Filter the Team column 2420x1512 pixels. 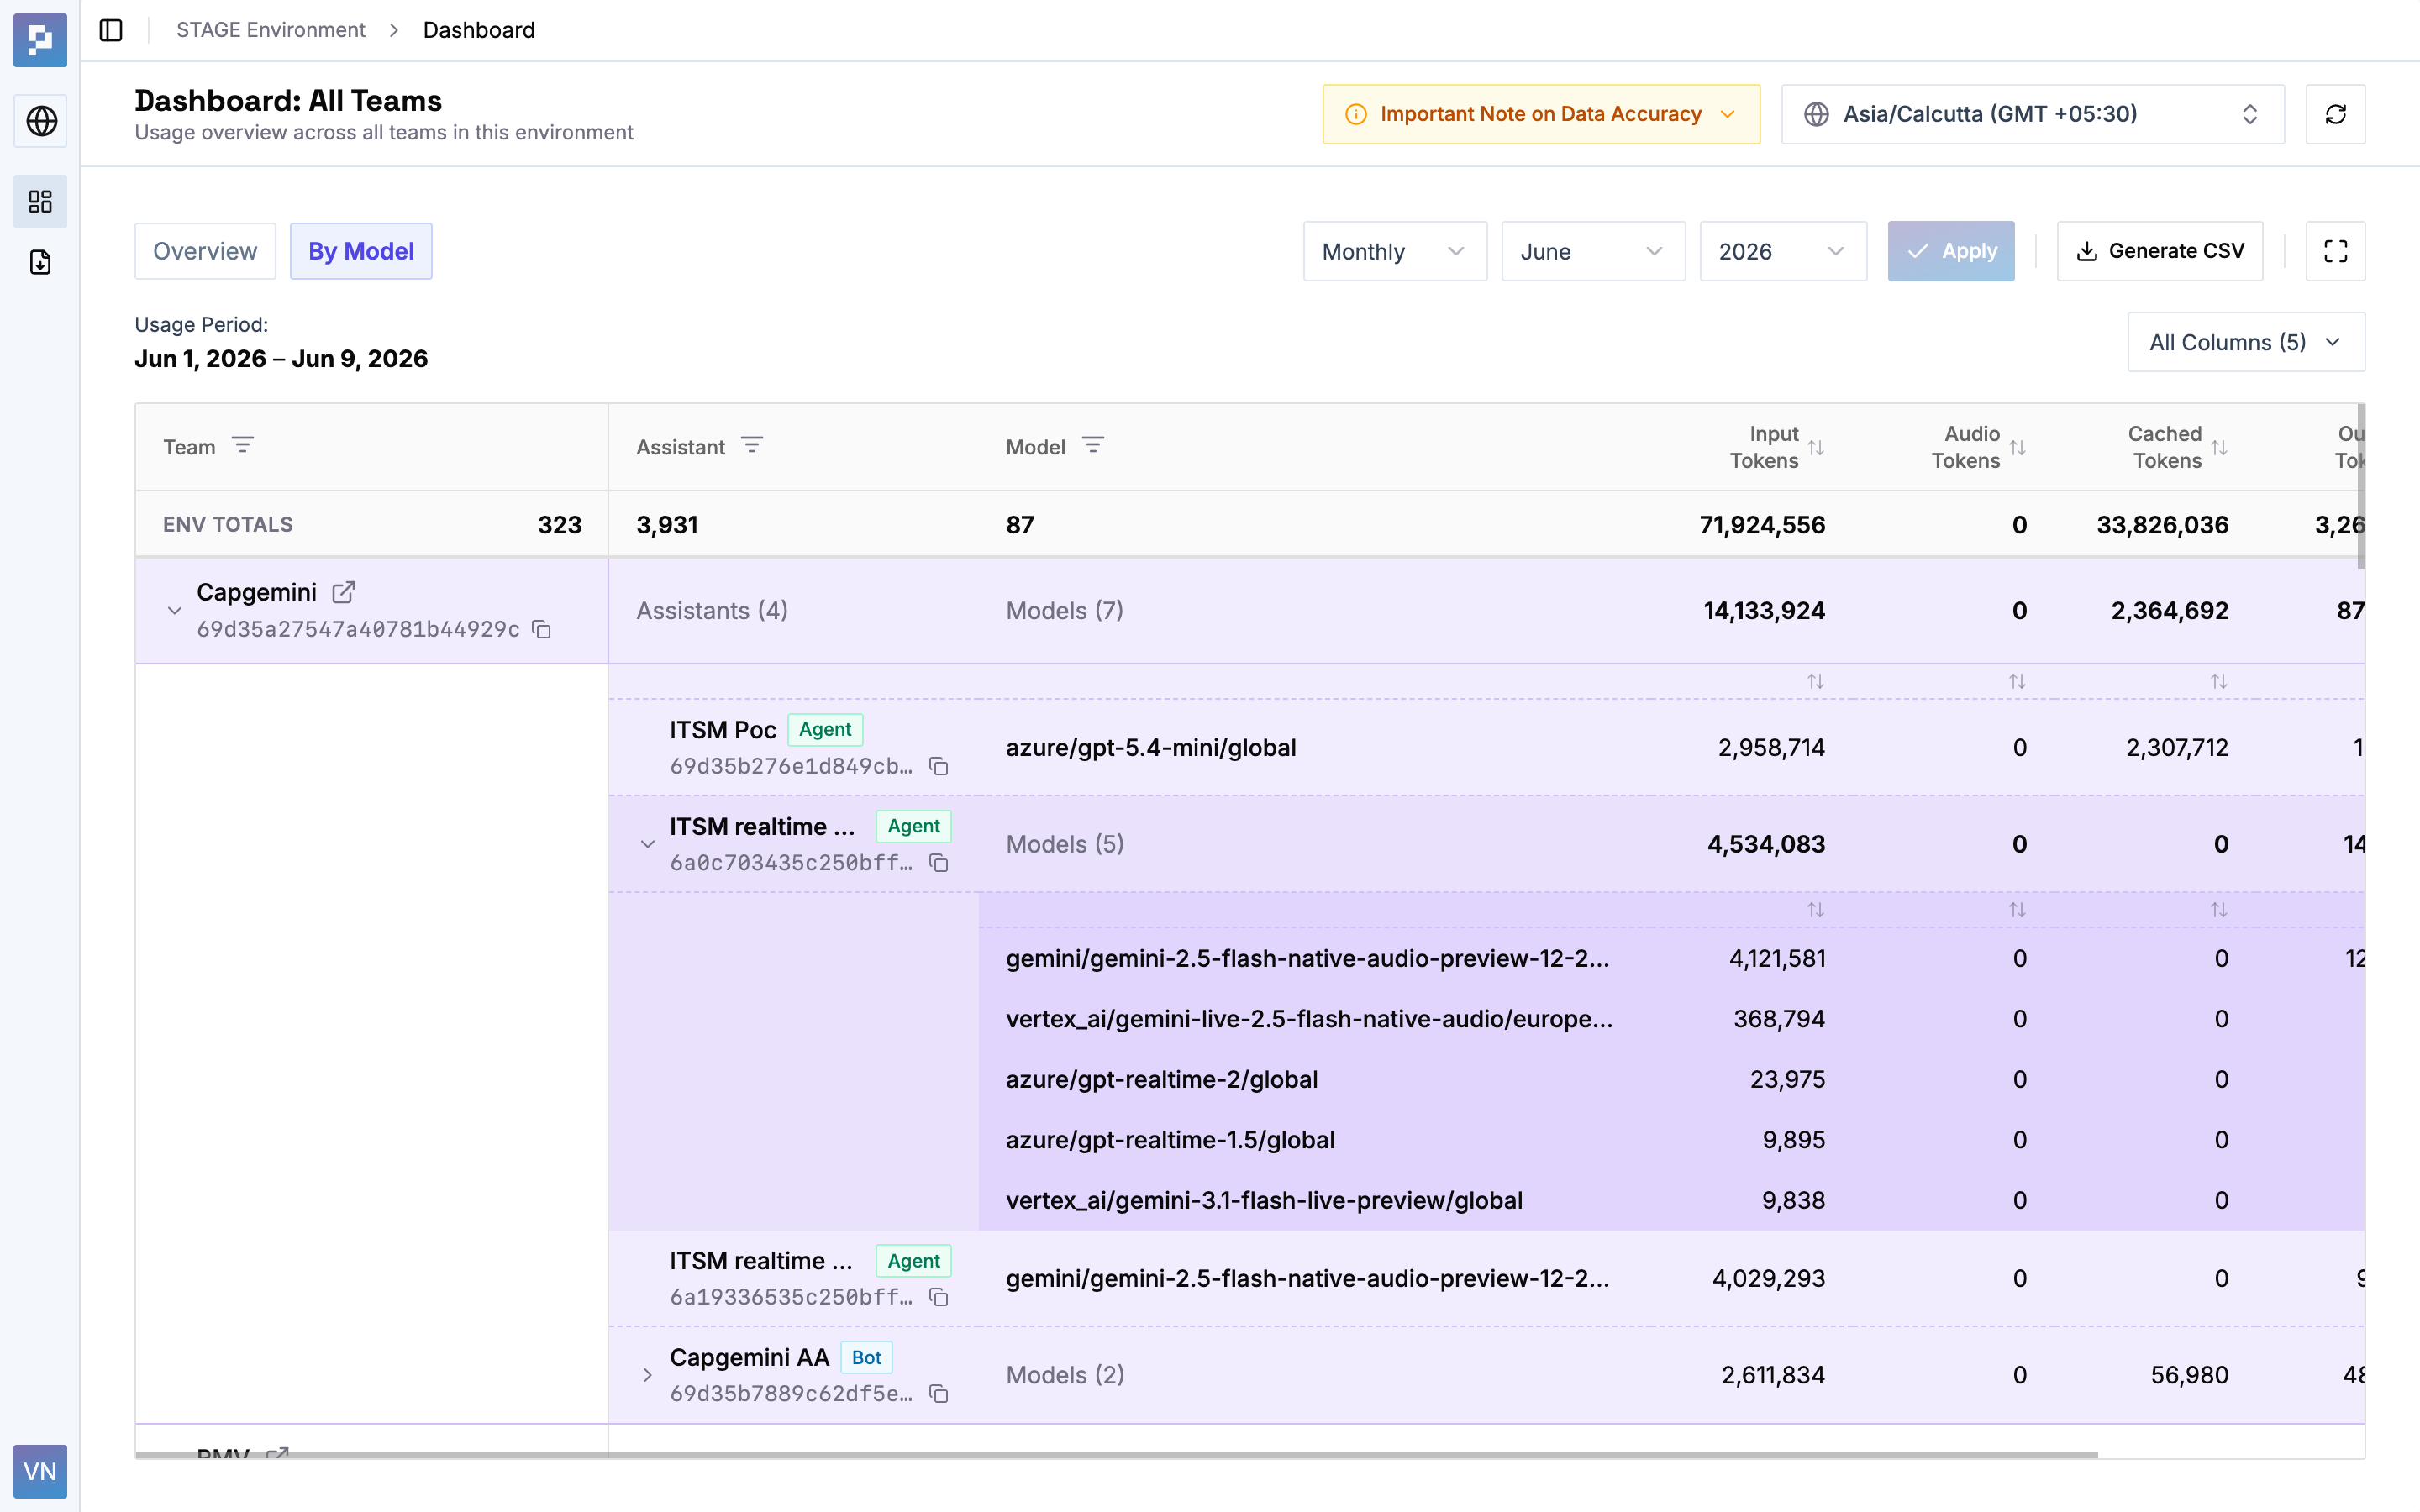(x=243, y=445)
